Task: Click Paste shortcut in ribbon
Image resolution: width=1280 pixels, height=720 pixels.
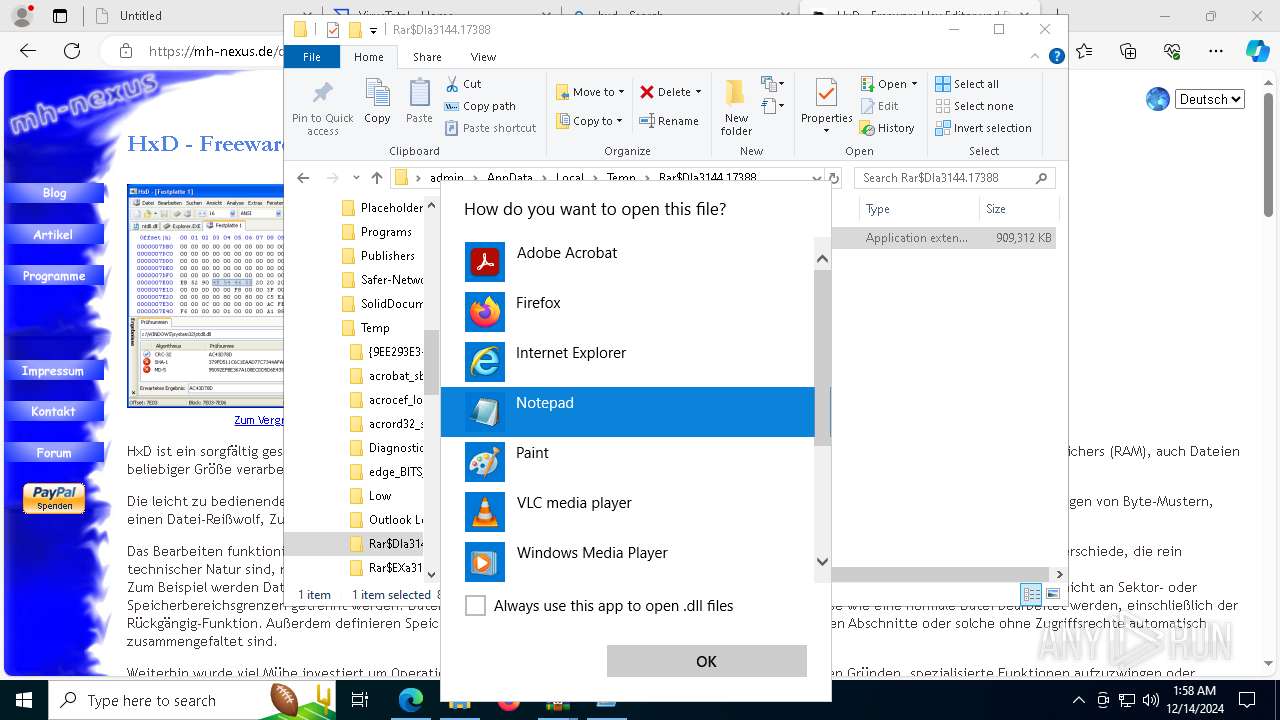Action: (x=490, y=128)
